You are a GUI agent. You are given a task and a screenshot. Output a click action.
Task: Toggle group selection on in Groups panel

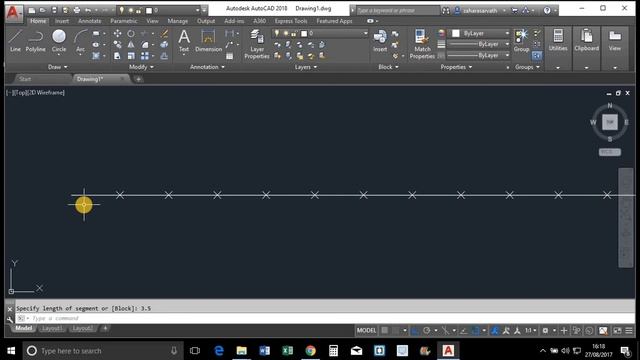pos(537,55)
